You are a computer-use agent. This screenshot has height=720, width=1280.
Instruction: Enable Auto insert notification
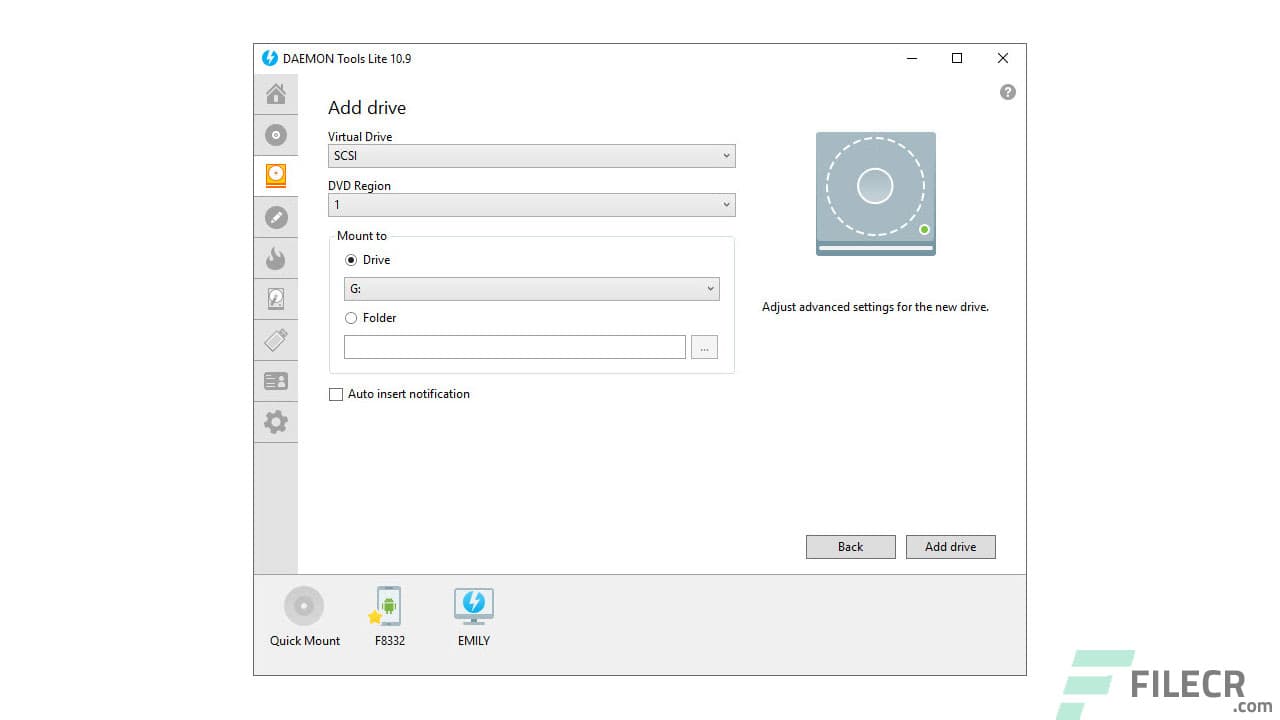pyautogui.click(x=336, y=394)
